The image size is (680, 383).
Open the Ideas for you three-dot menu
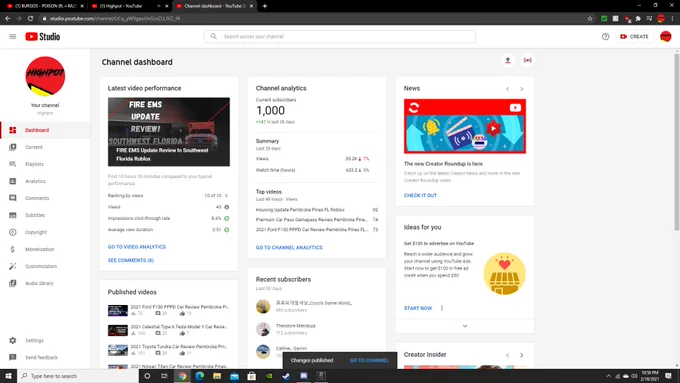click(x=442, y=308)
